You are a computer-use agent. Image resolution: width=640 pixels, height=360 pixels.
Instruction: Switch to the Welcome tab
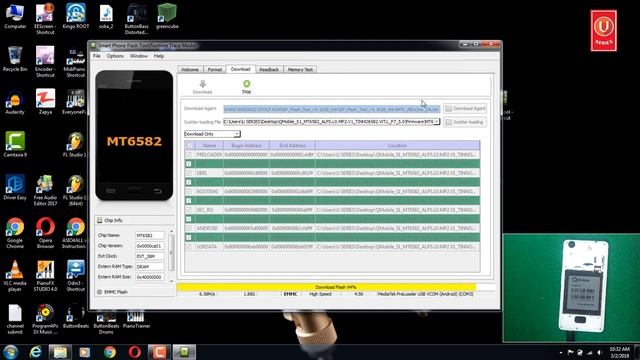[190, 70]
